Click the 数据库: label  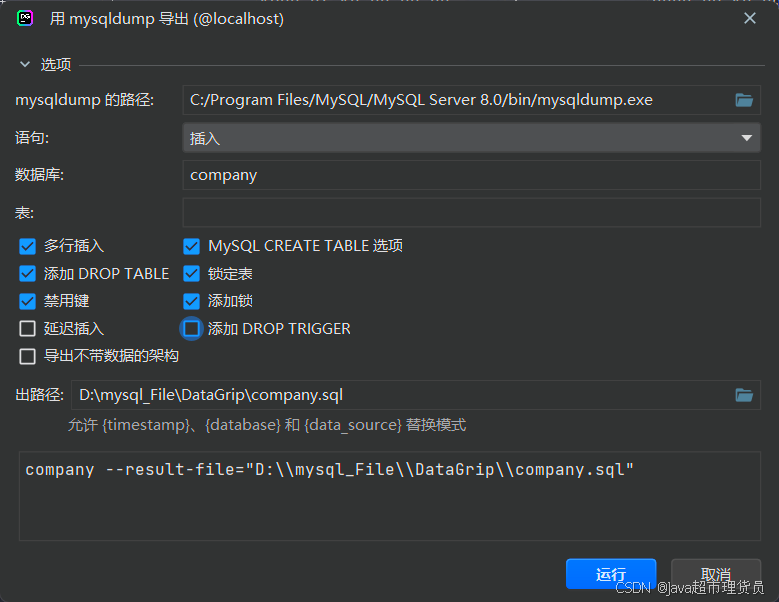(x=39, y=175)
